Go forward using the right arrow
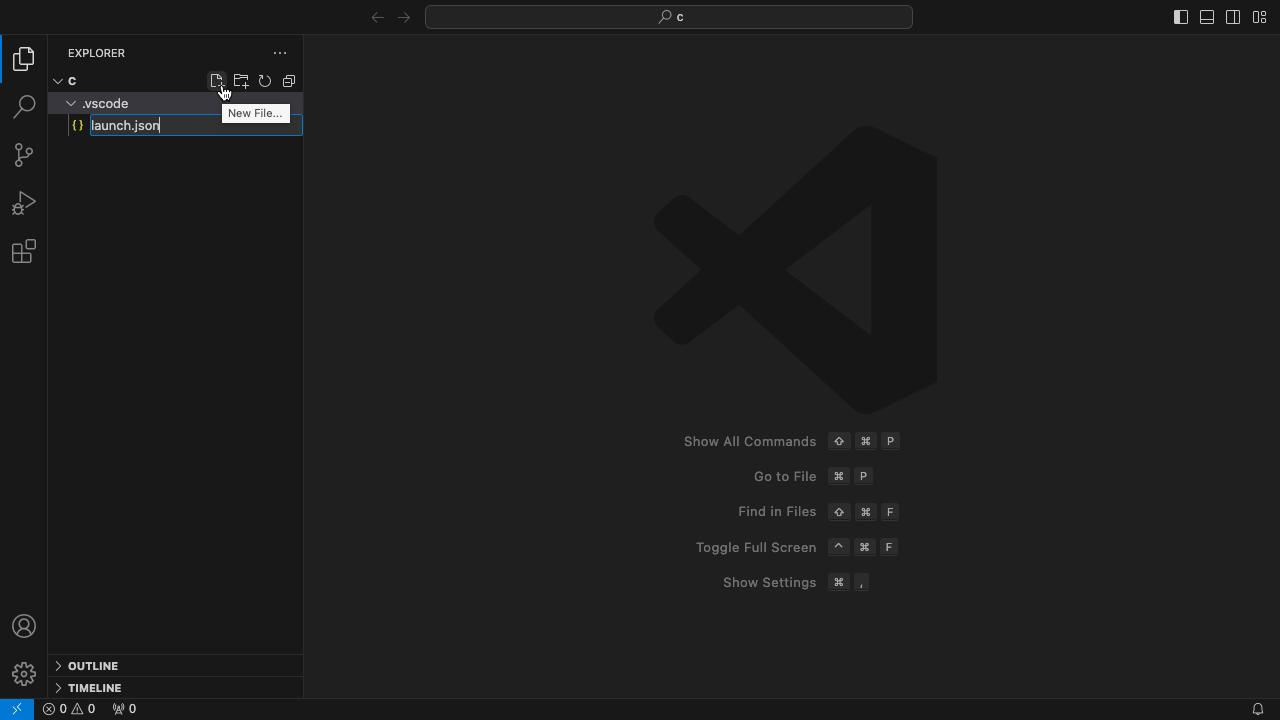Image resolution: width=1280 pixels, height=720 pixels. tap(404, 17)
